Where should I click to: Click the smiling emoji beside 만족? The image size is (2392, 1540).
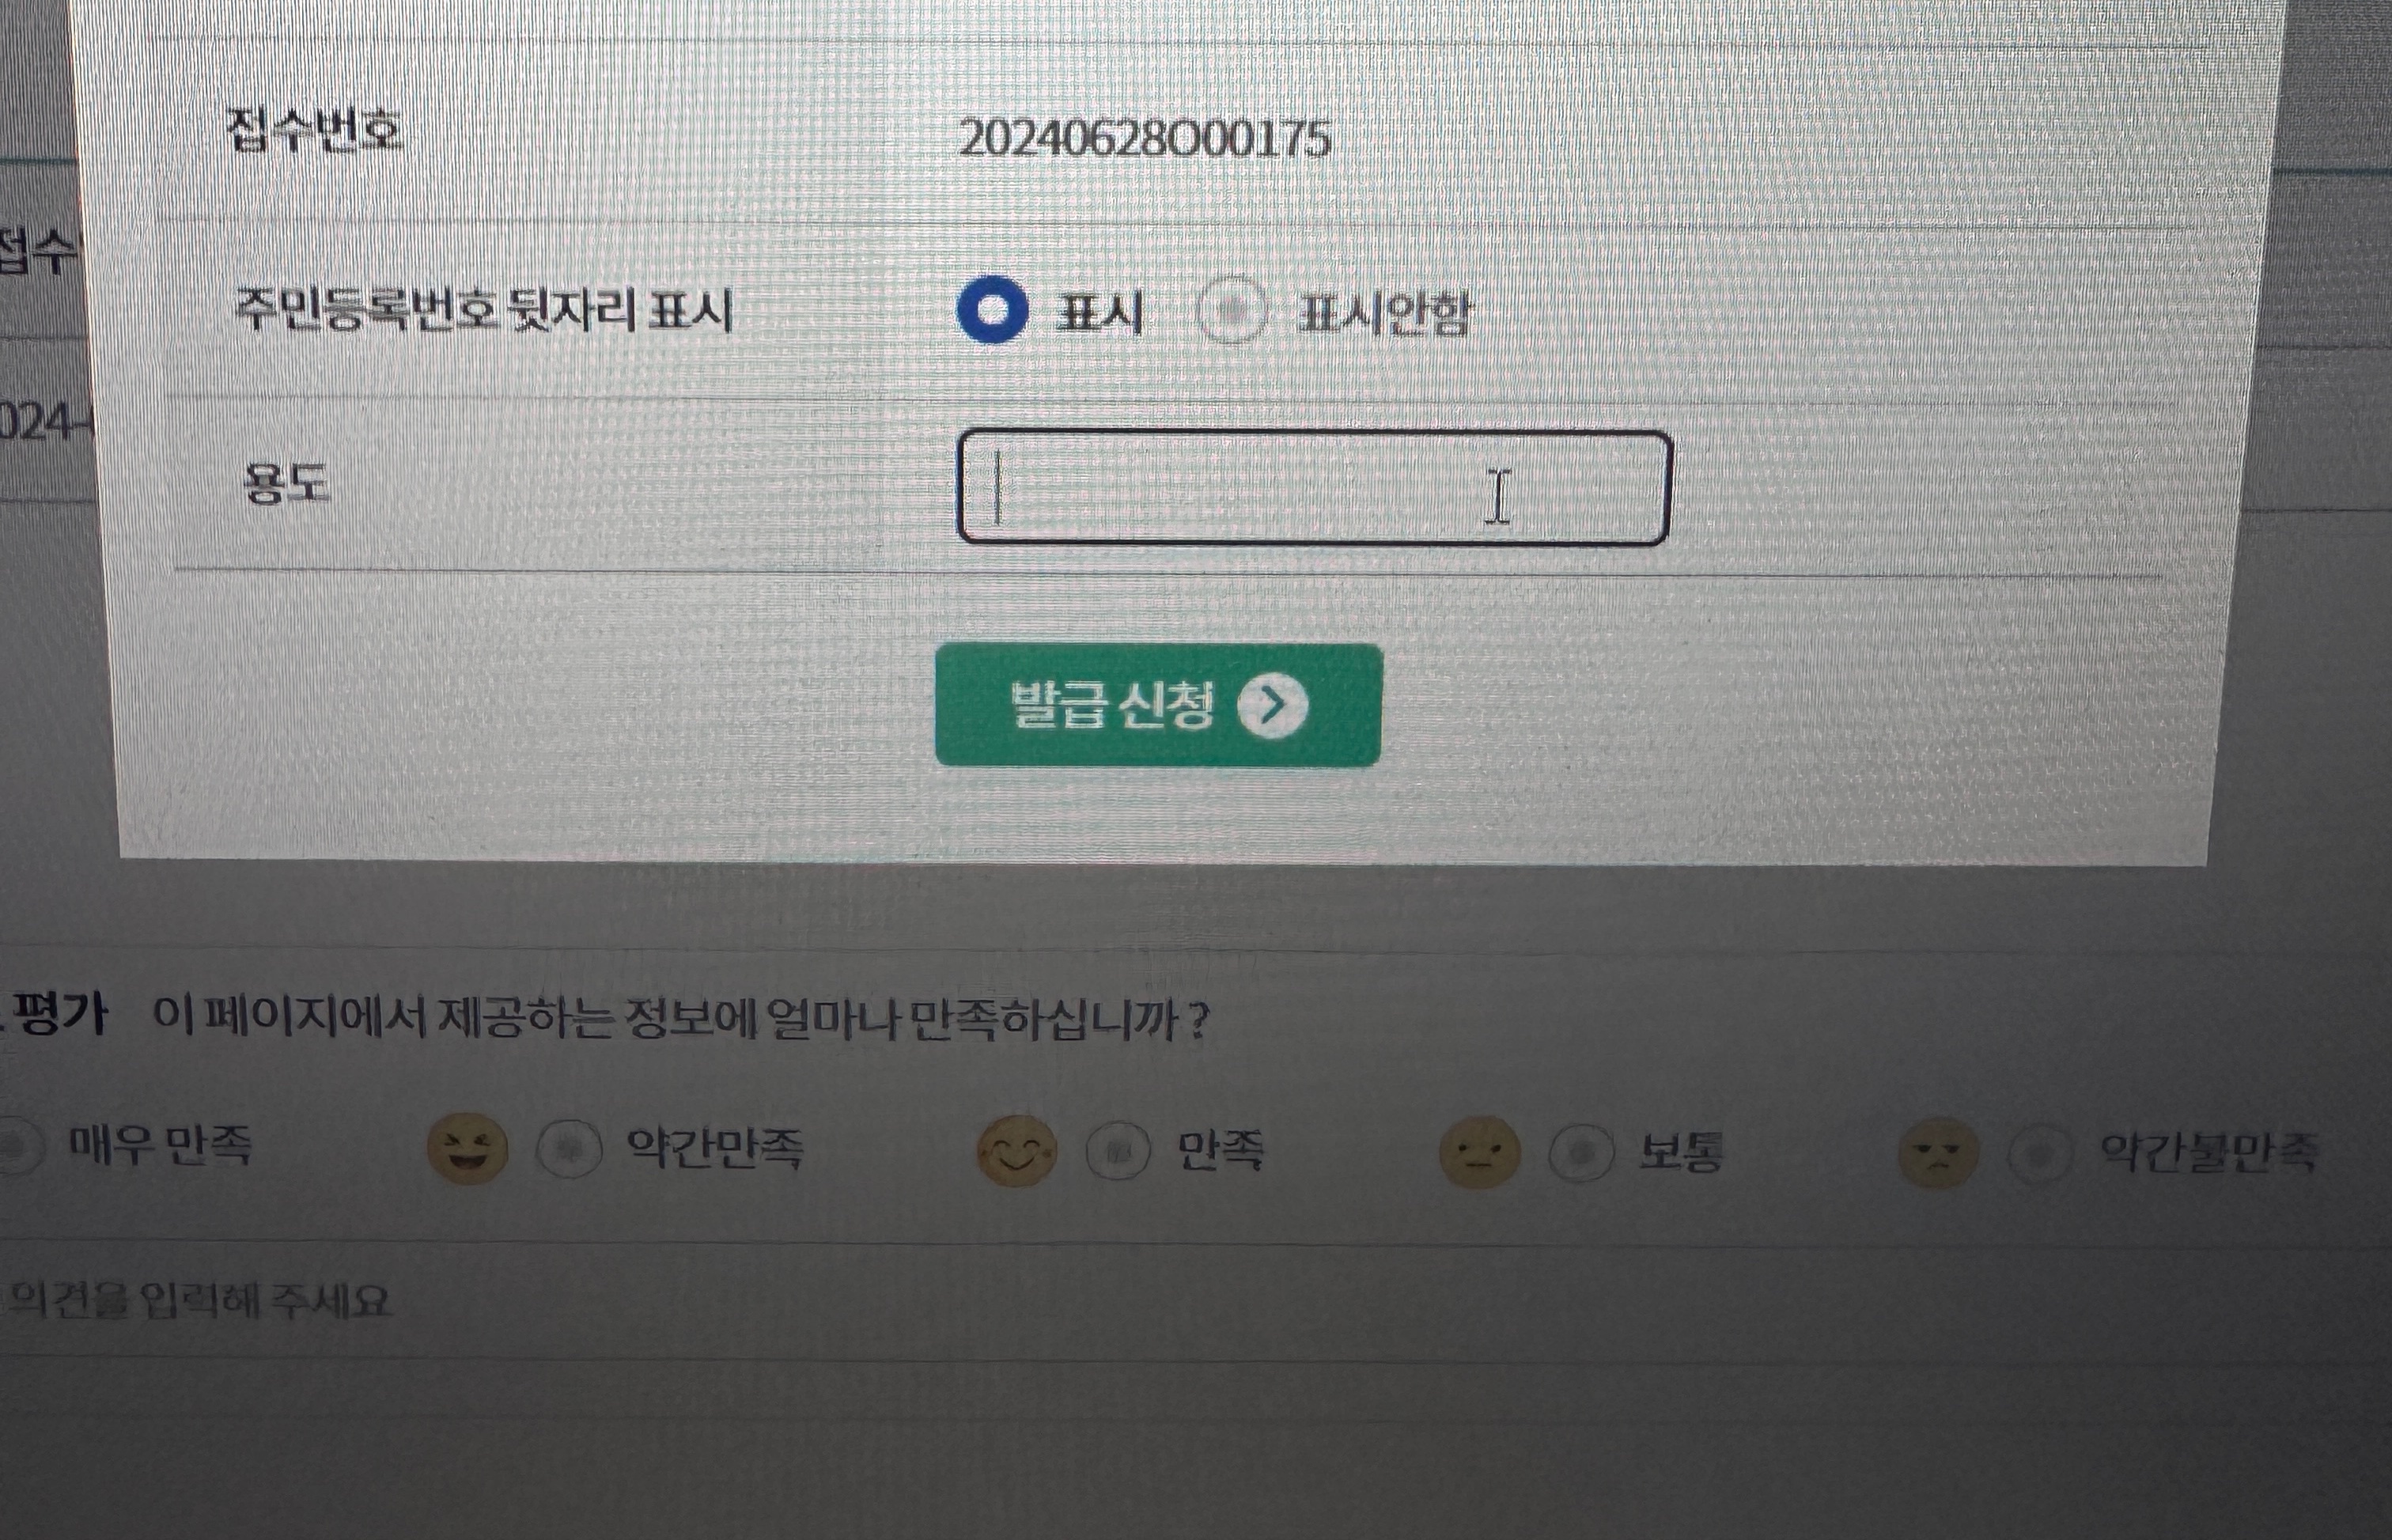[1016, 1150]
